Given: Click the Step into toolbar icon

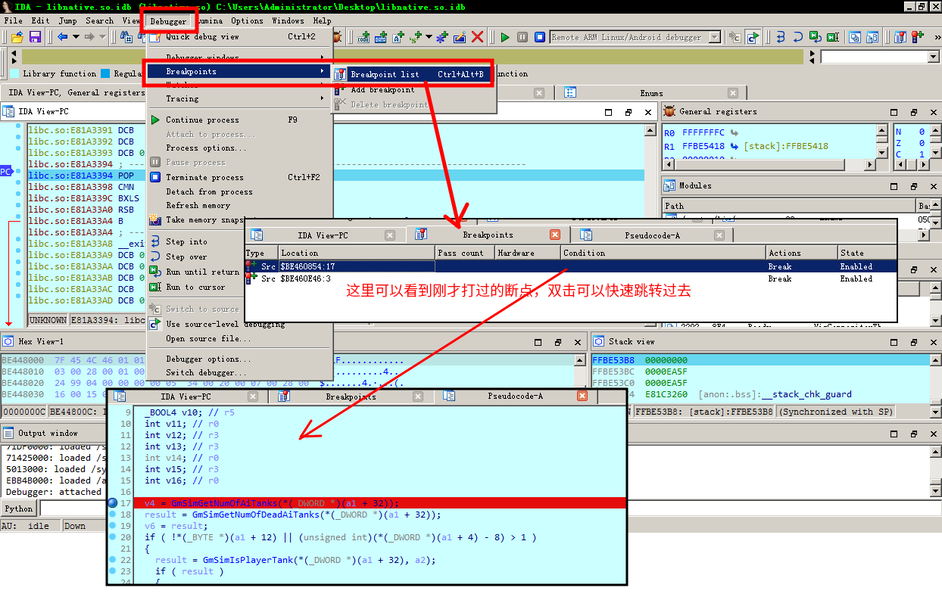Looking at the screenshot, I should click(780, 37).
